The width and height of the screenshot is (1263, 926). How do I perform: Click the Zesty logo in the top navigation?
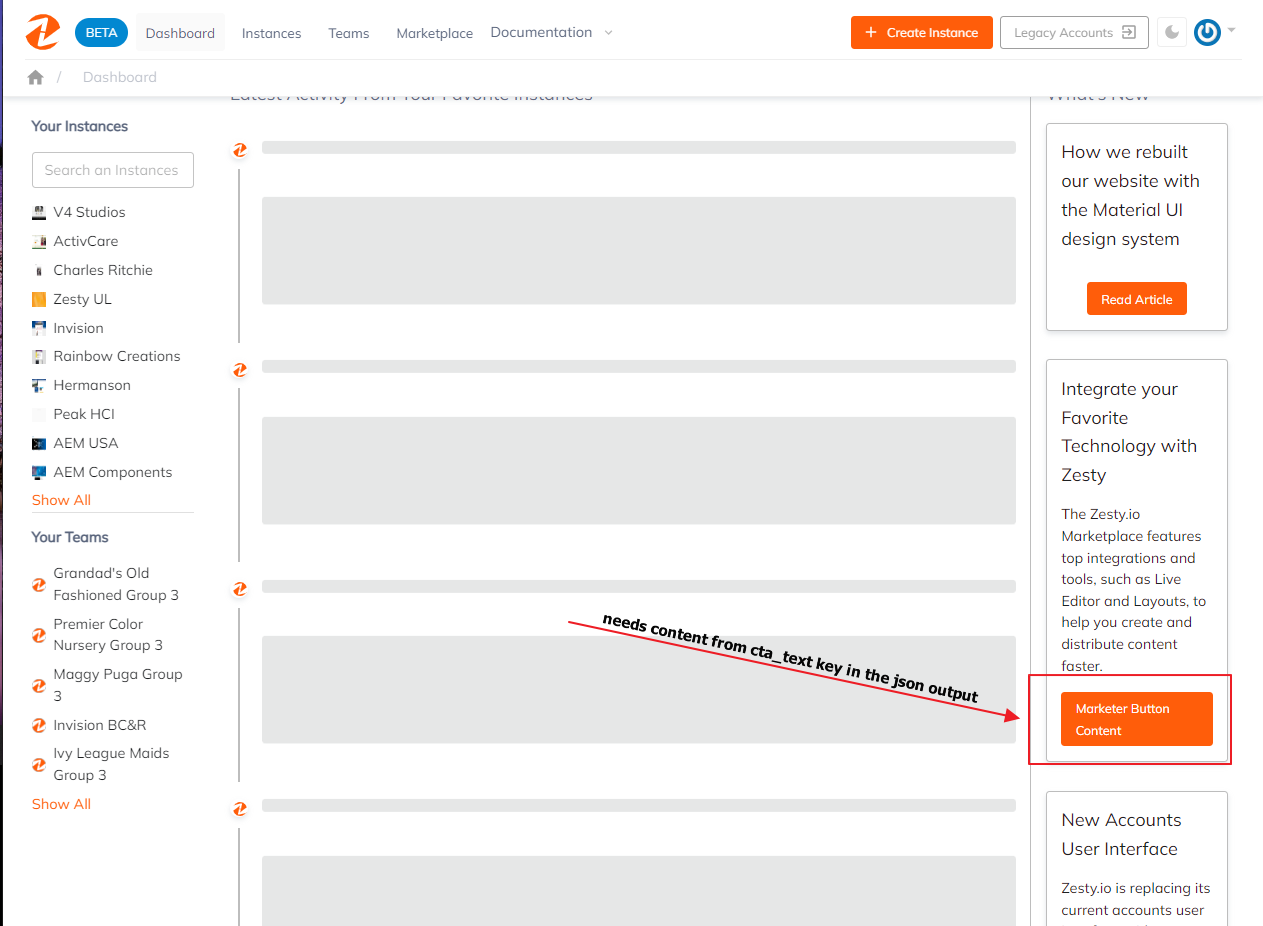pos(42,31)
